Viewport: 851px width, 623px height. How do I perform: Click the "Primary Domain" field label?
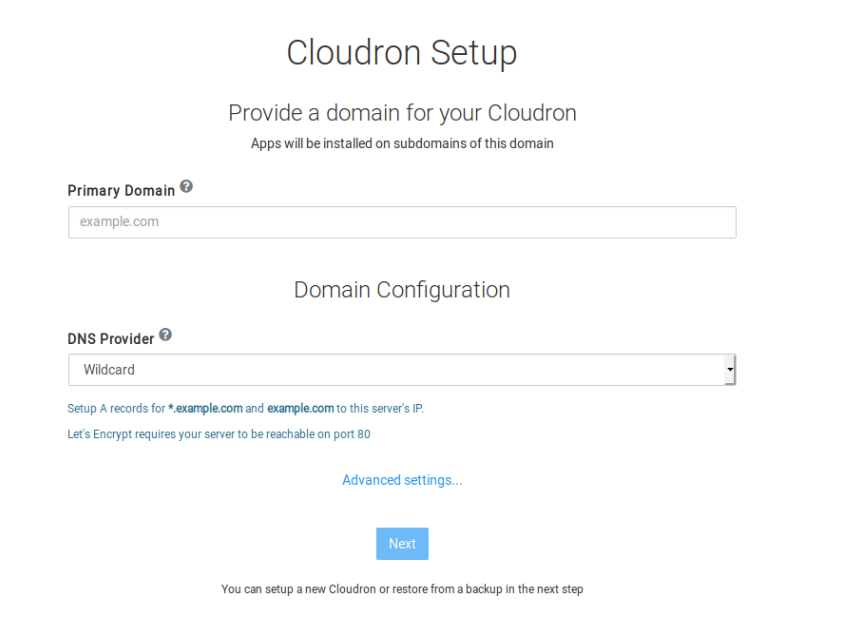121,191
